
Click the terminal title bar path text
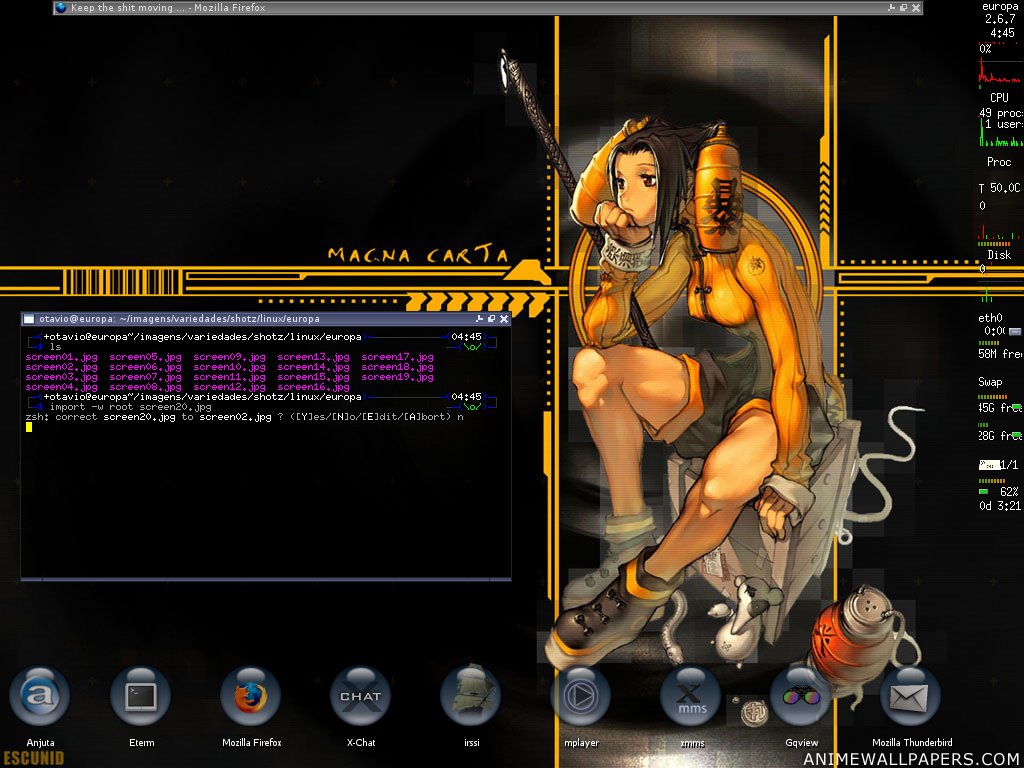tap(180, 319)
